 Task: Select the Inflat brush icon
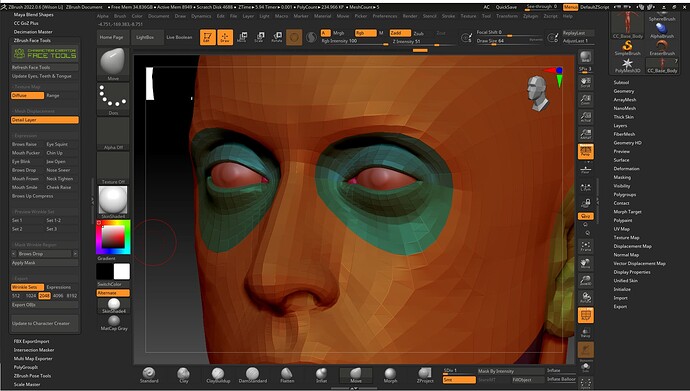click(x=321, y=375)
